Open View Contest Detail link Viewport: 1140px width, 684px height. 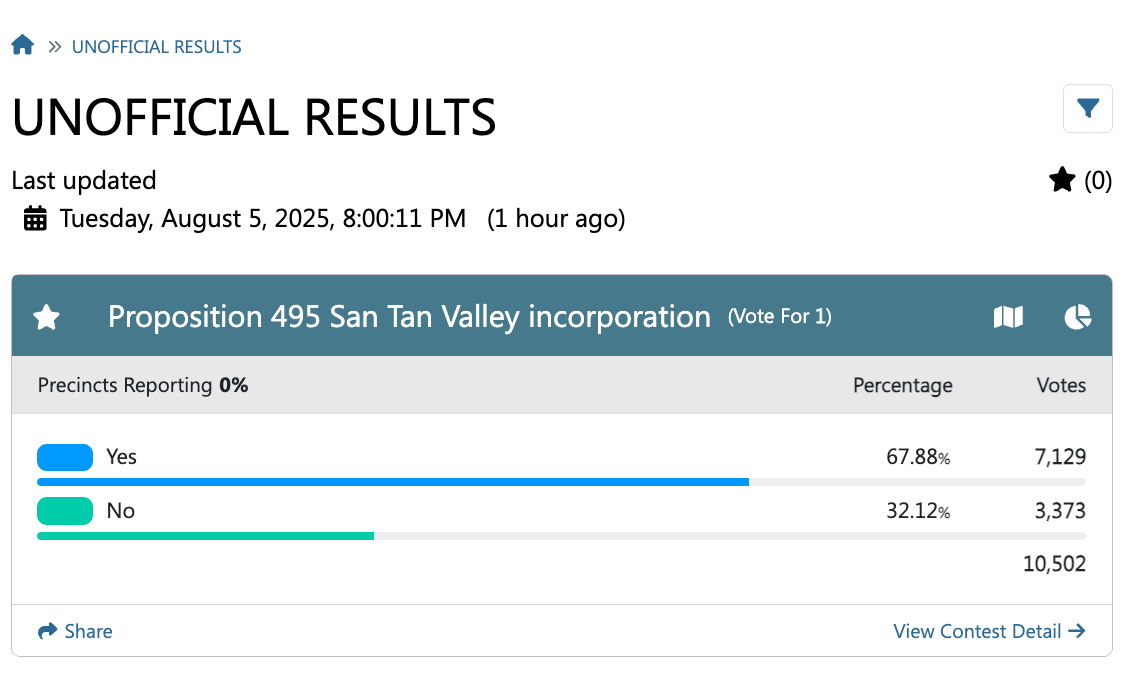pos(988,631)
